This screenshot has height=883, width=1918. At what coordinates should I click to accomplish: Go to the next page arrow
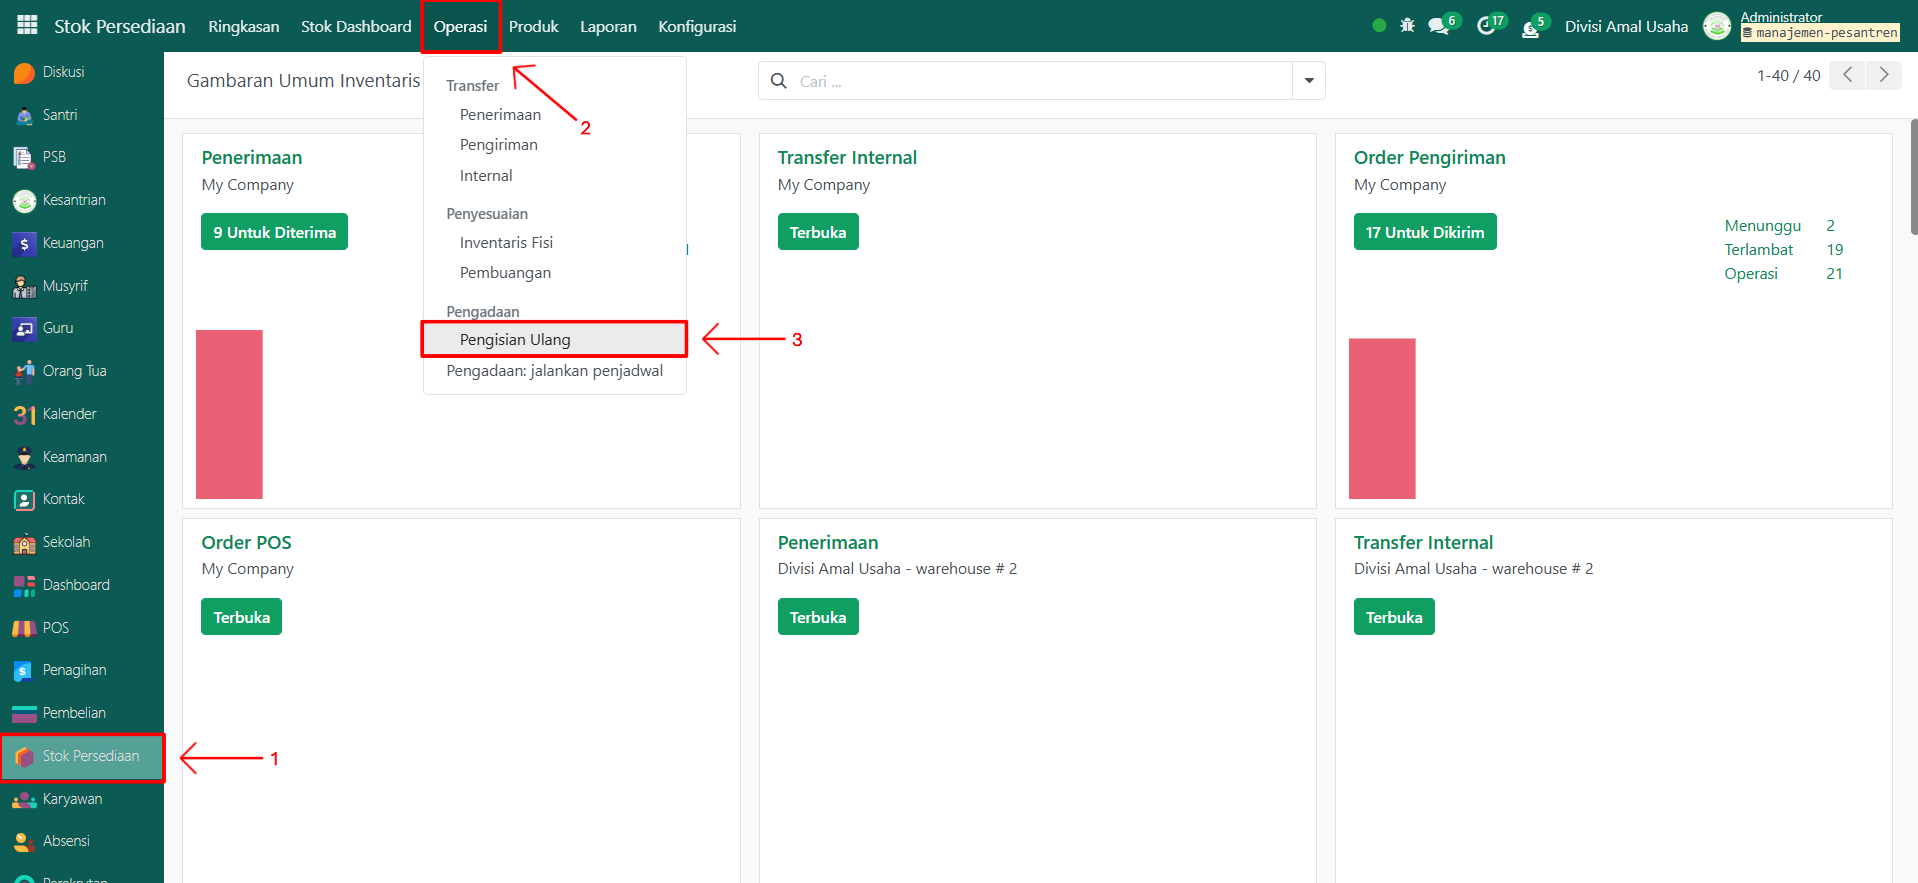(1883, 75)
